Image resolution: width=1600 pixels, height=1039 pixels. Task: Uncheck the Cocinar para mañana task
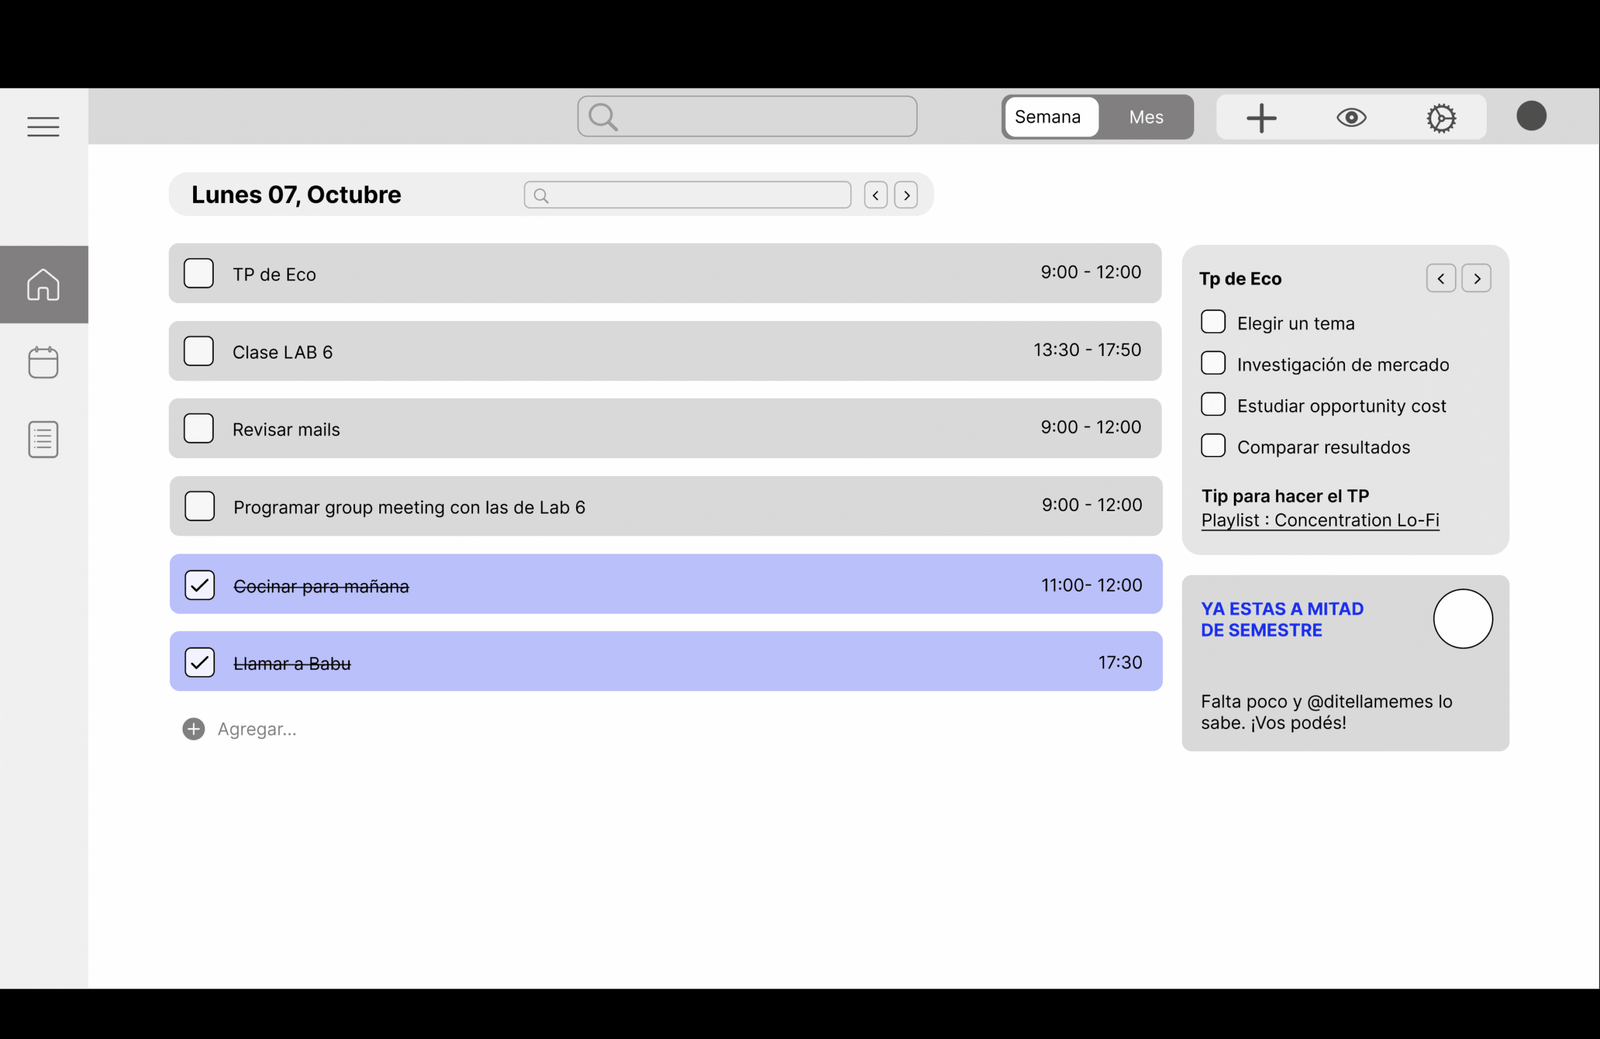tap(200, 585)
